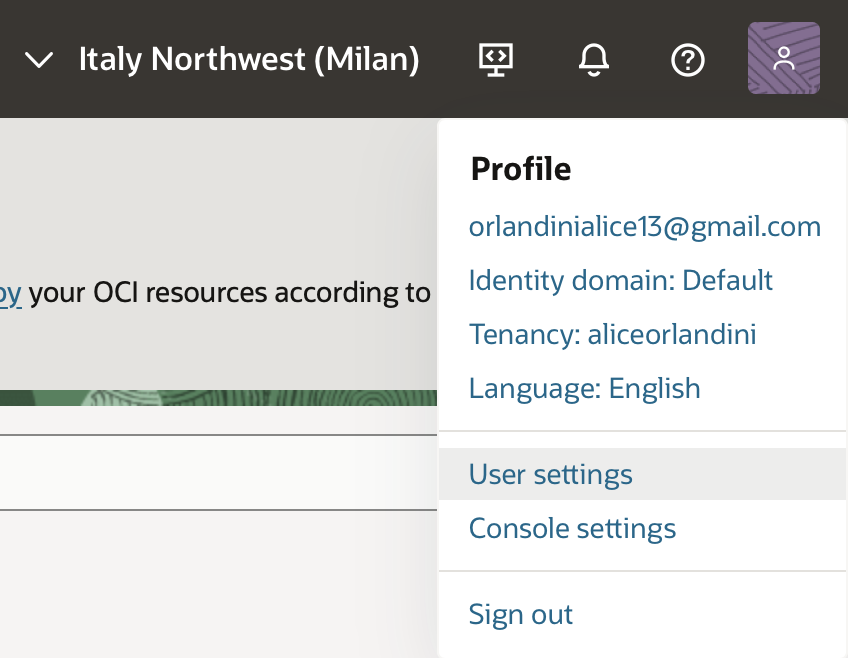Open Tenancy: aliceorlandini details
The height and width of the screenshot is (658, 848).
[612, 334]
